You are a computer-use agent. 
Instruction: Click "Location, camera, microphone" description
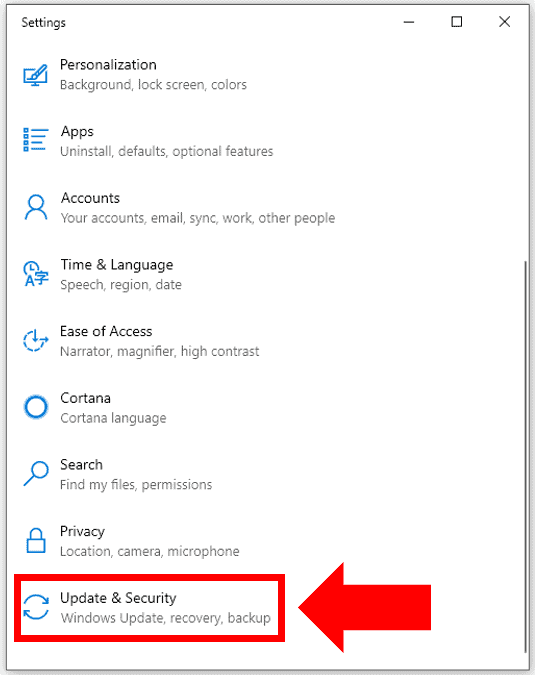click(149, 551)
